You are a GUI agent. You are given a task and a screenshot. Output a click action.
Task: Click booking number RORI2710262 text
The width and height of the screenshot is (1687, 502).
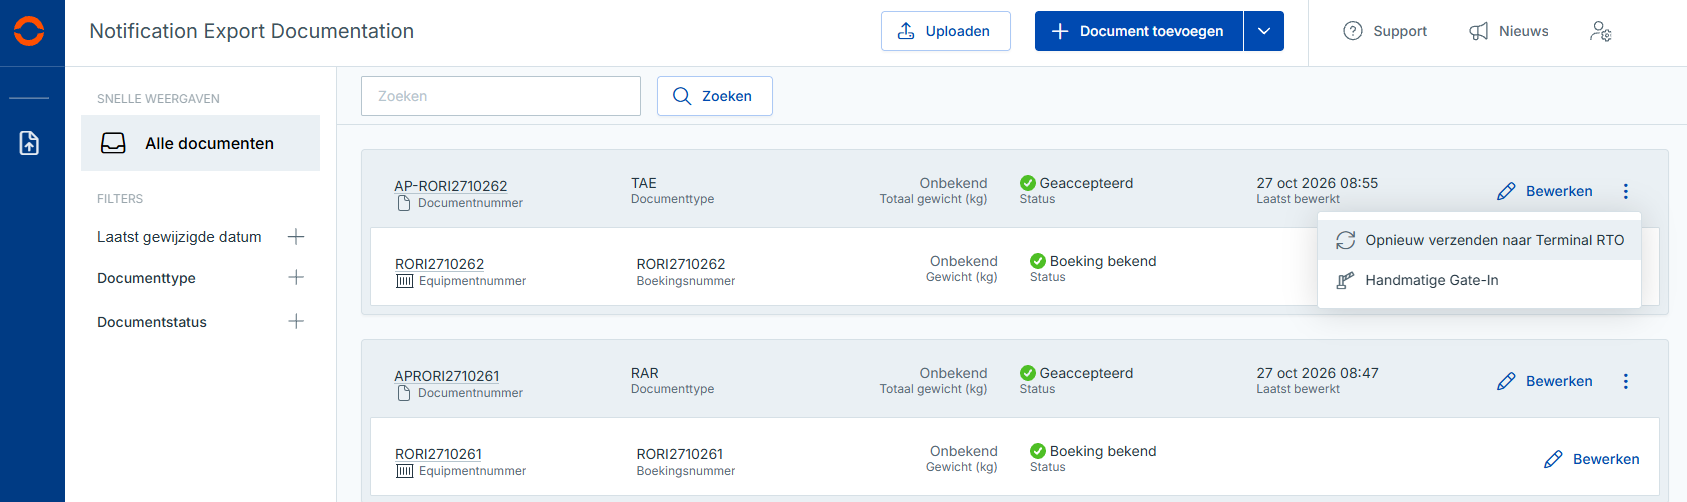click(681, 264)
